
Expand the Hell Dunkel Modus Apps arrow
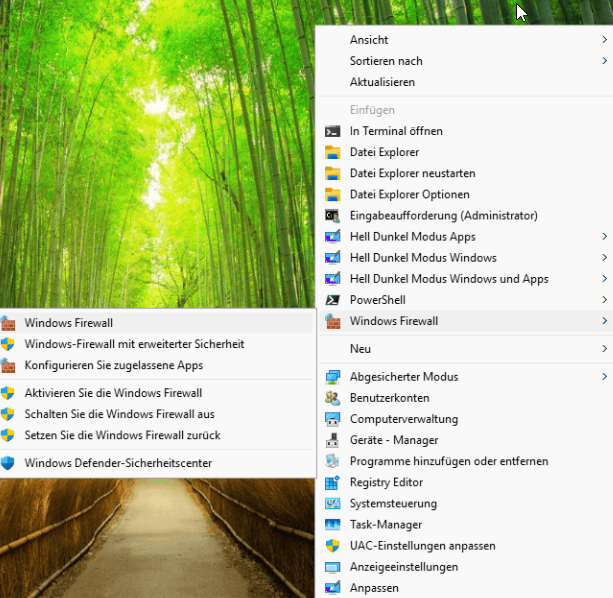tap(604, 237)
